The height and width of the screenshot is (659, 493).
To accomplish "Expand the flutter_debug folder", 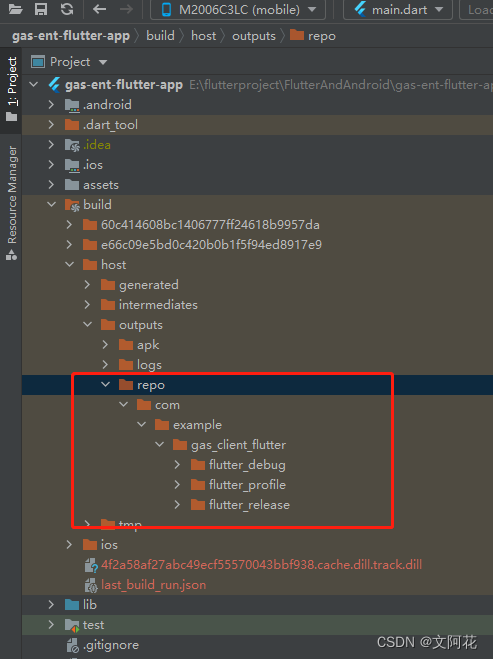I will 177,465.
